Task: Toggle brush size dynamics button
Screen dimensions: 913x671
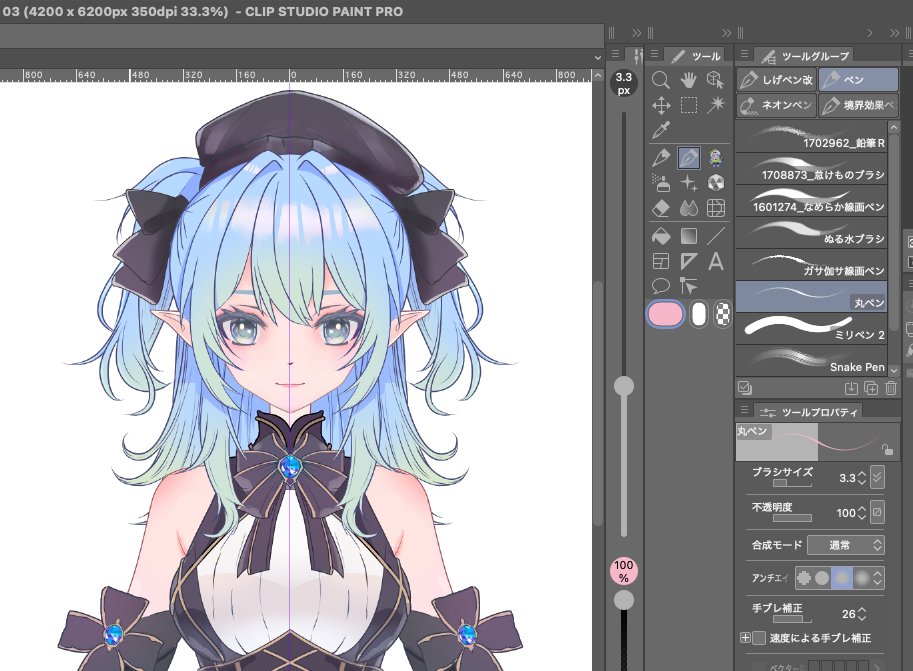Action: [x=877, y=477]
